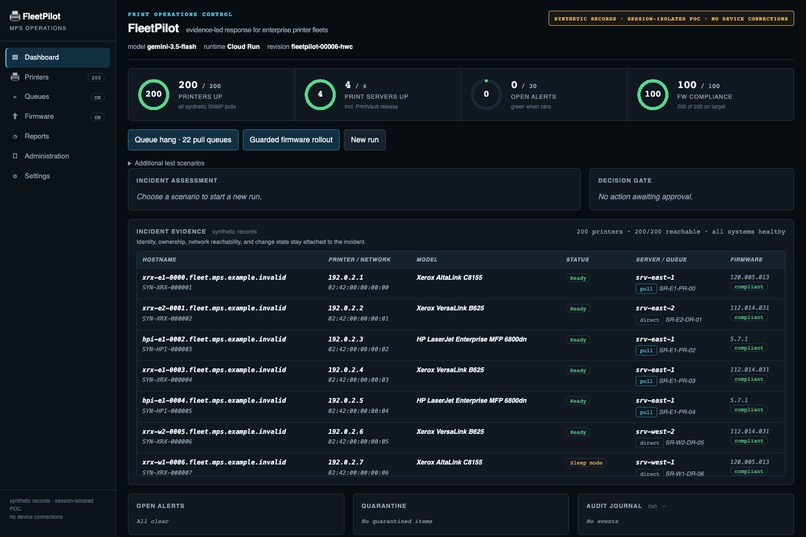The width and height of the screenshot is (806, 537).
Task: Click the compliant badge for hpi-e1-0004
Action: (x=748, y=410)
